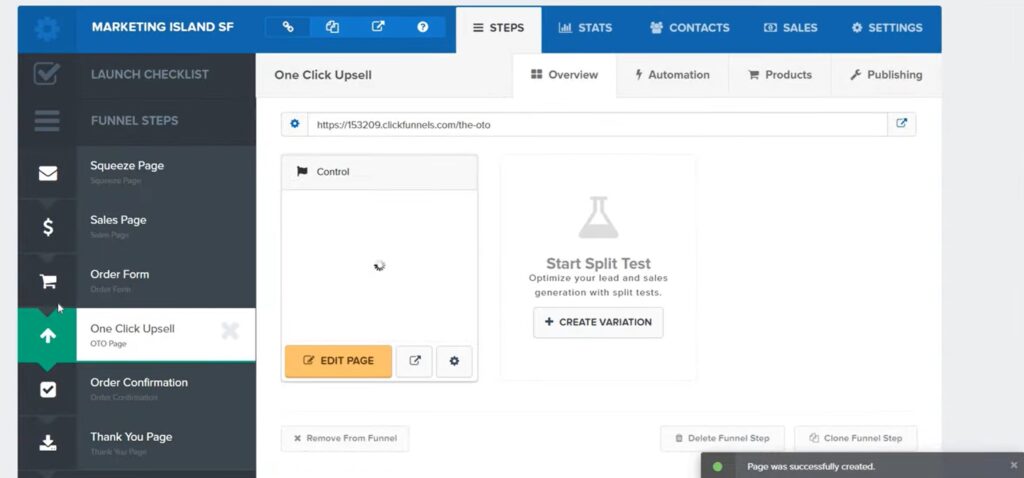
Task: Click the One Click Upsell page heading
Action: pyautogui.click(x=323, y=75)
